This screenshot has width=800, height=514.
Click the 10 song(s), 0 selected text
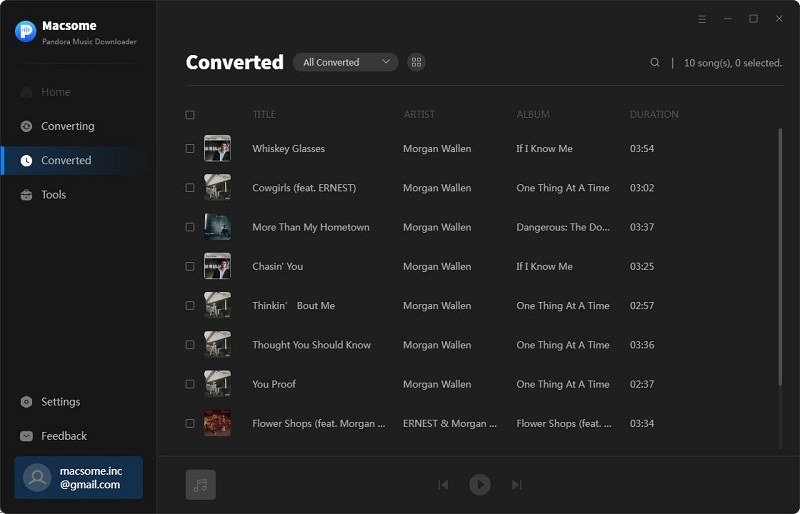[733, 63]
